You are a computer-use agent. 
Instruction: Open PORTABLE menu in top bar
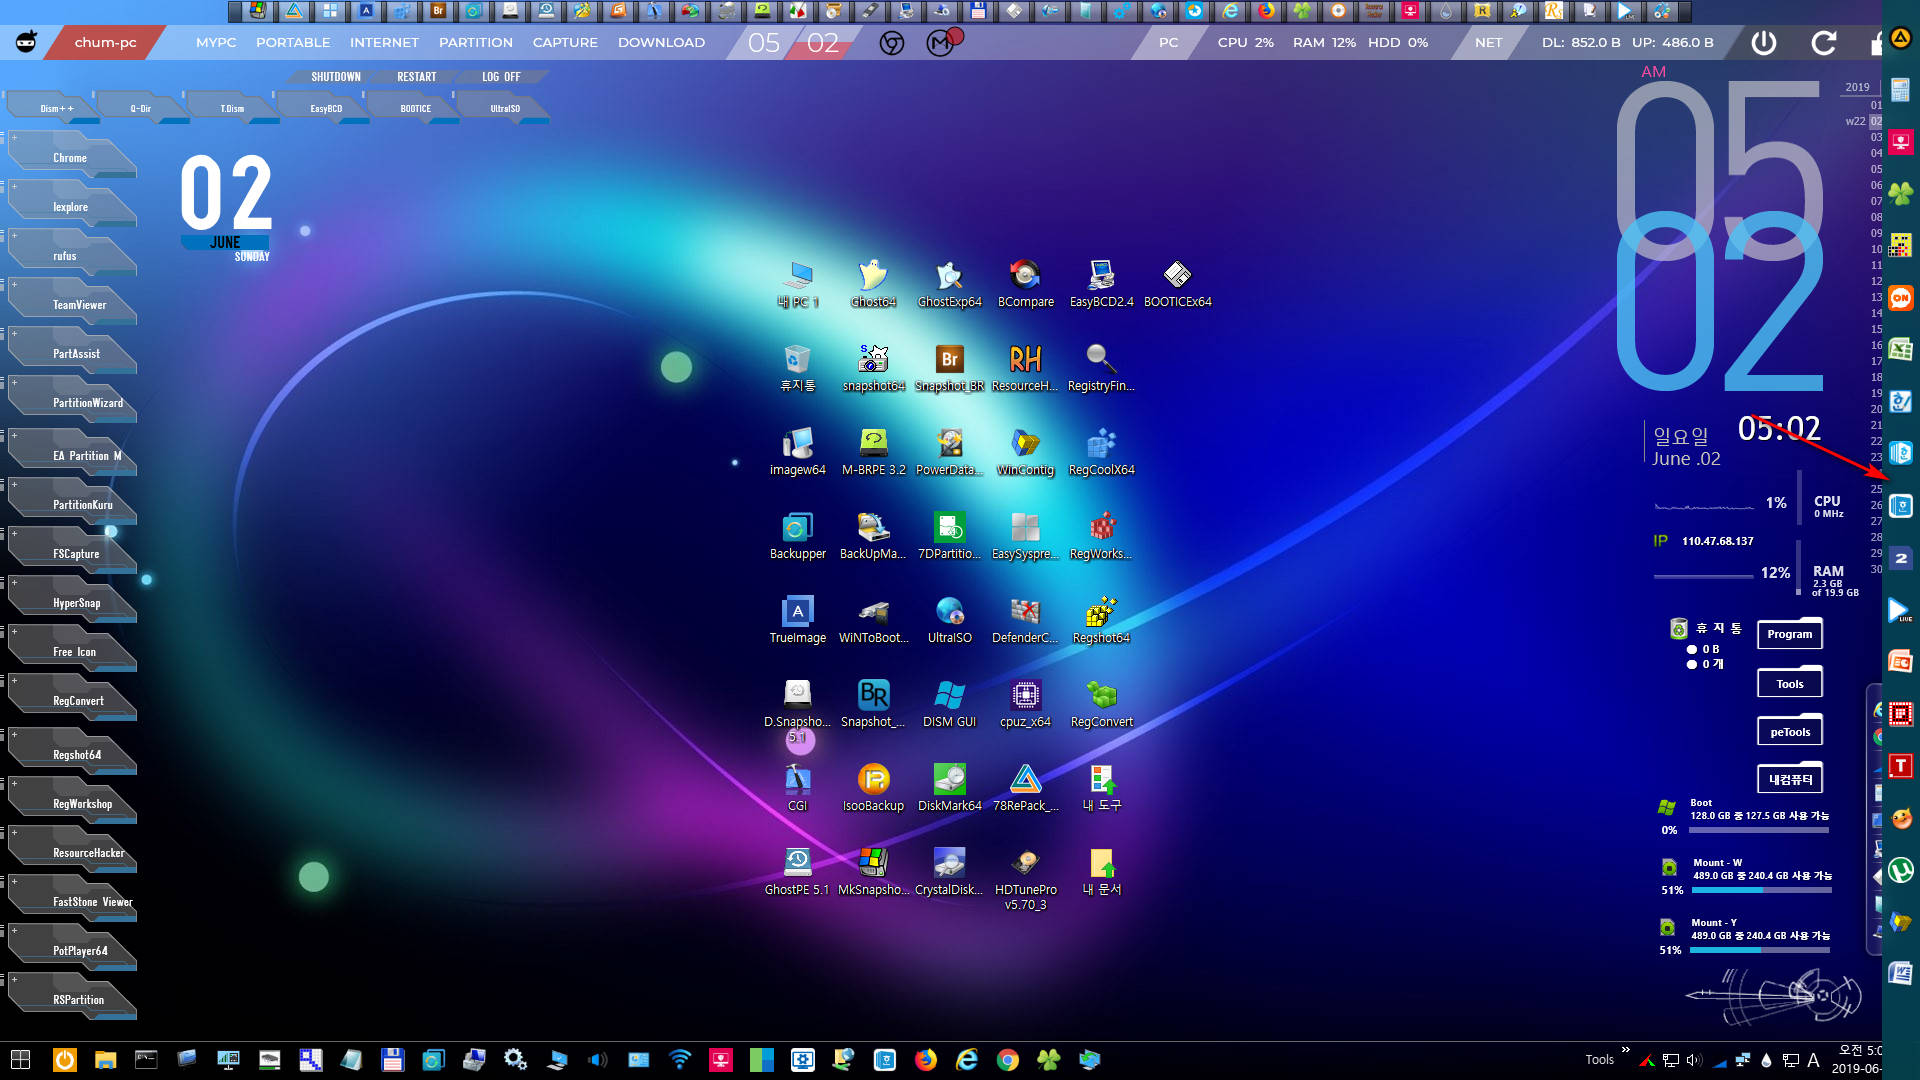(293, 43)
